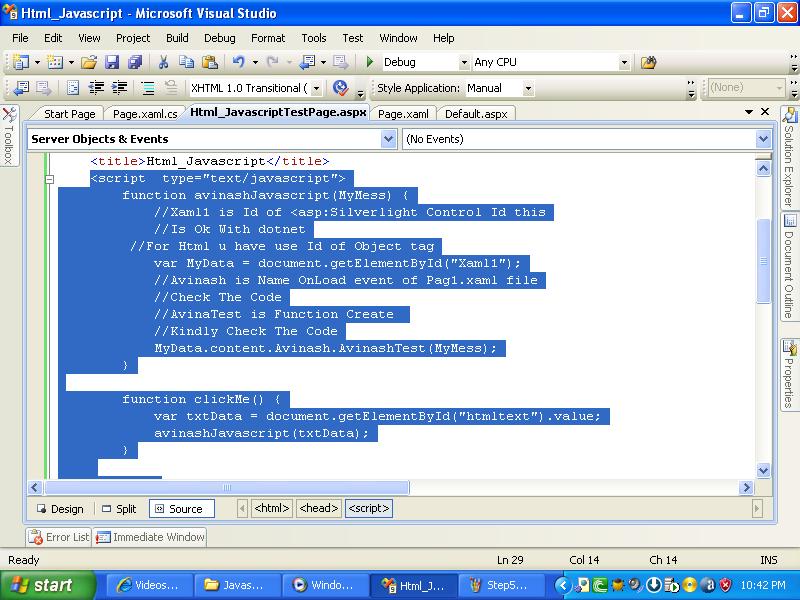Screen dimensions: 800x600
Task: Increase line indent icon
Action: tap(119, 88)
